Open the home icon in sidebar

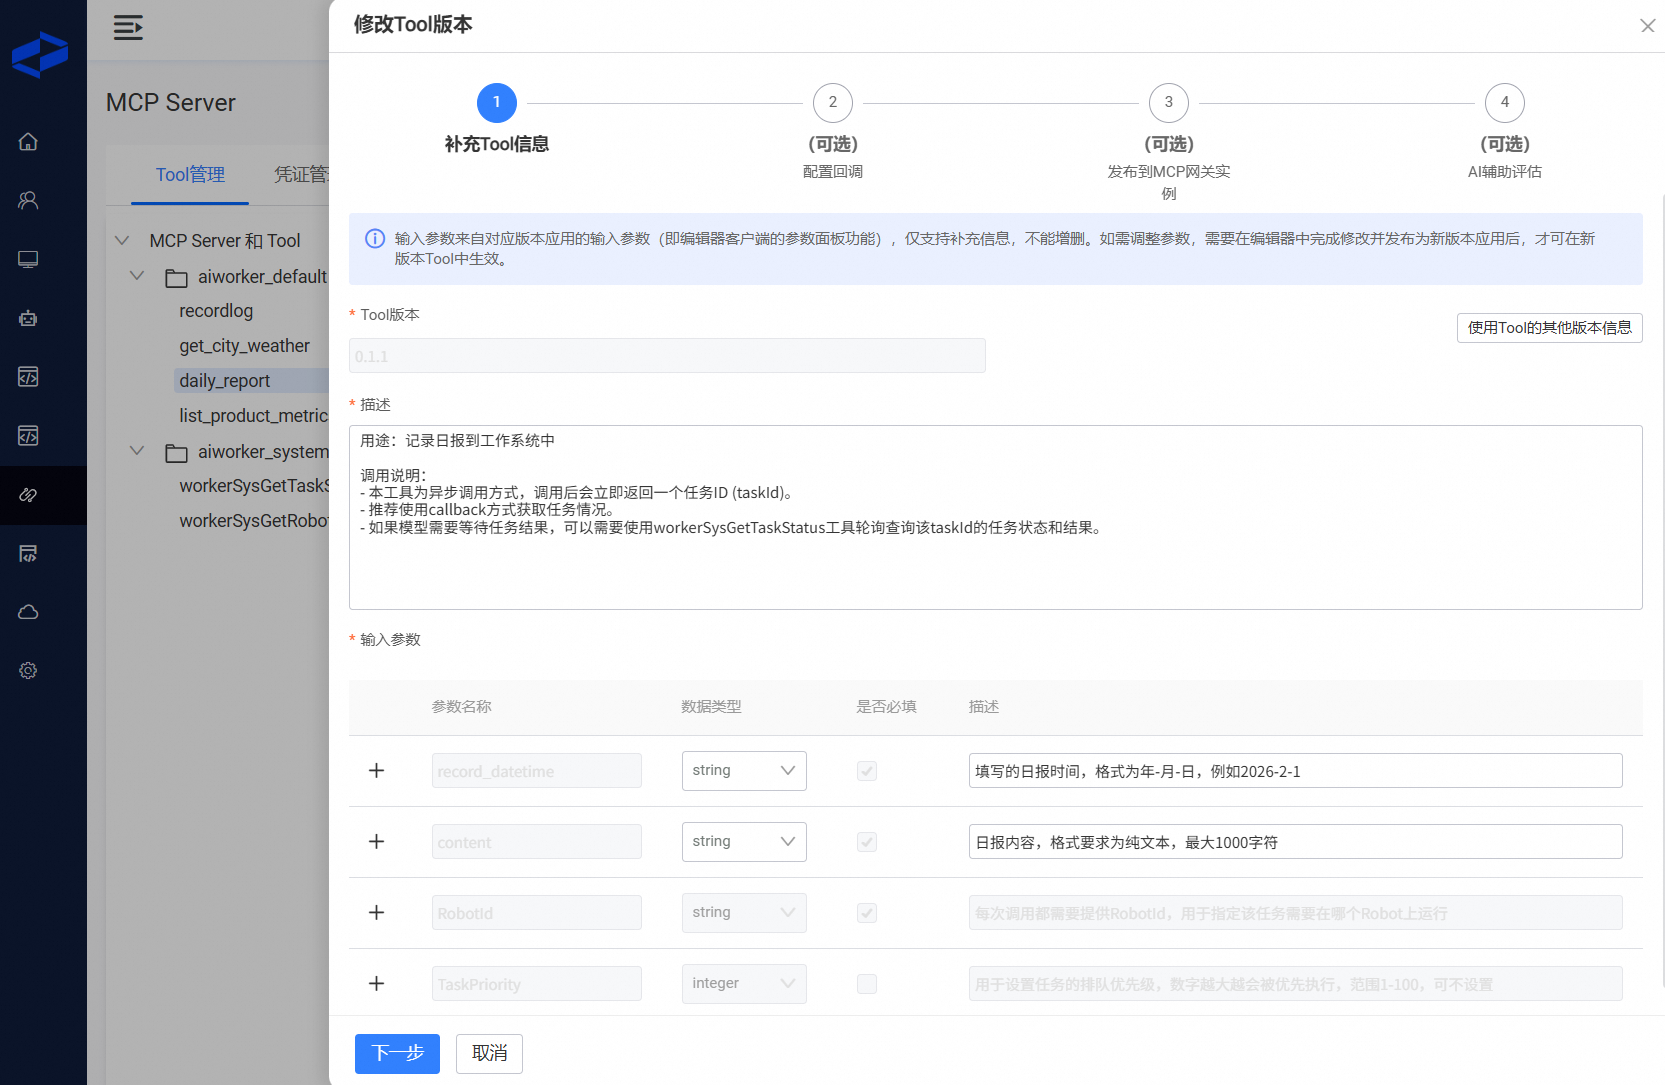tap(28, 142)
